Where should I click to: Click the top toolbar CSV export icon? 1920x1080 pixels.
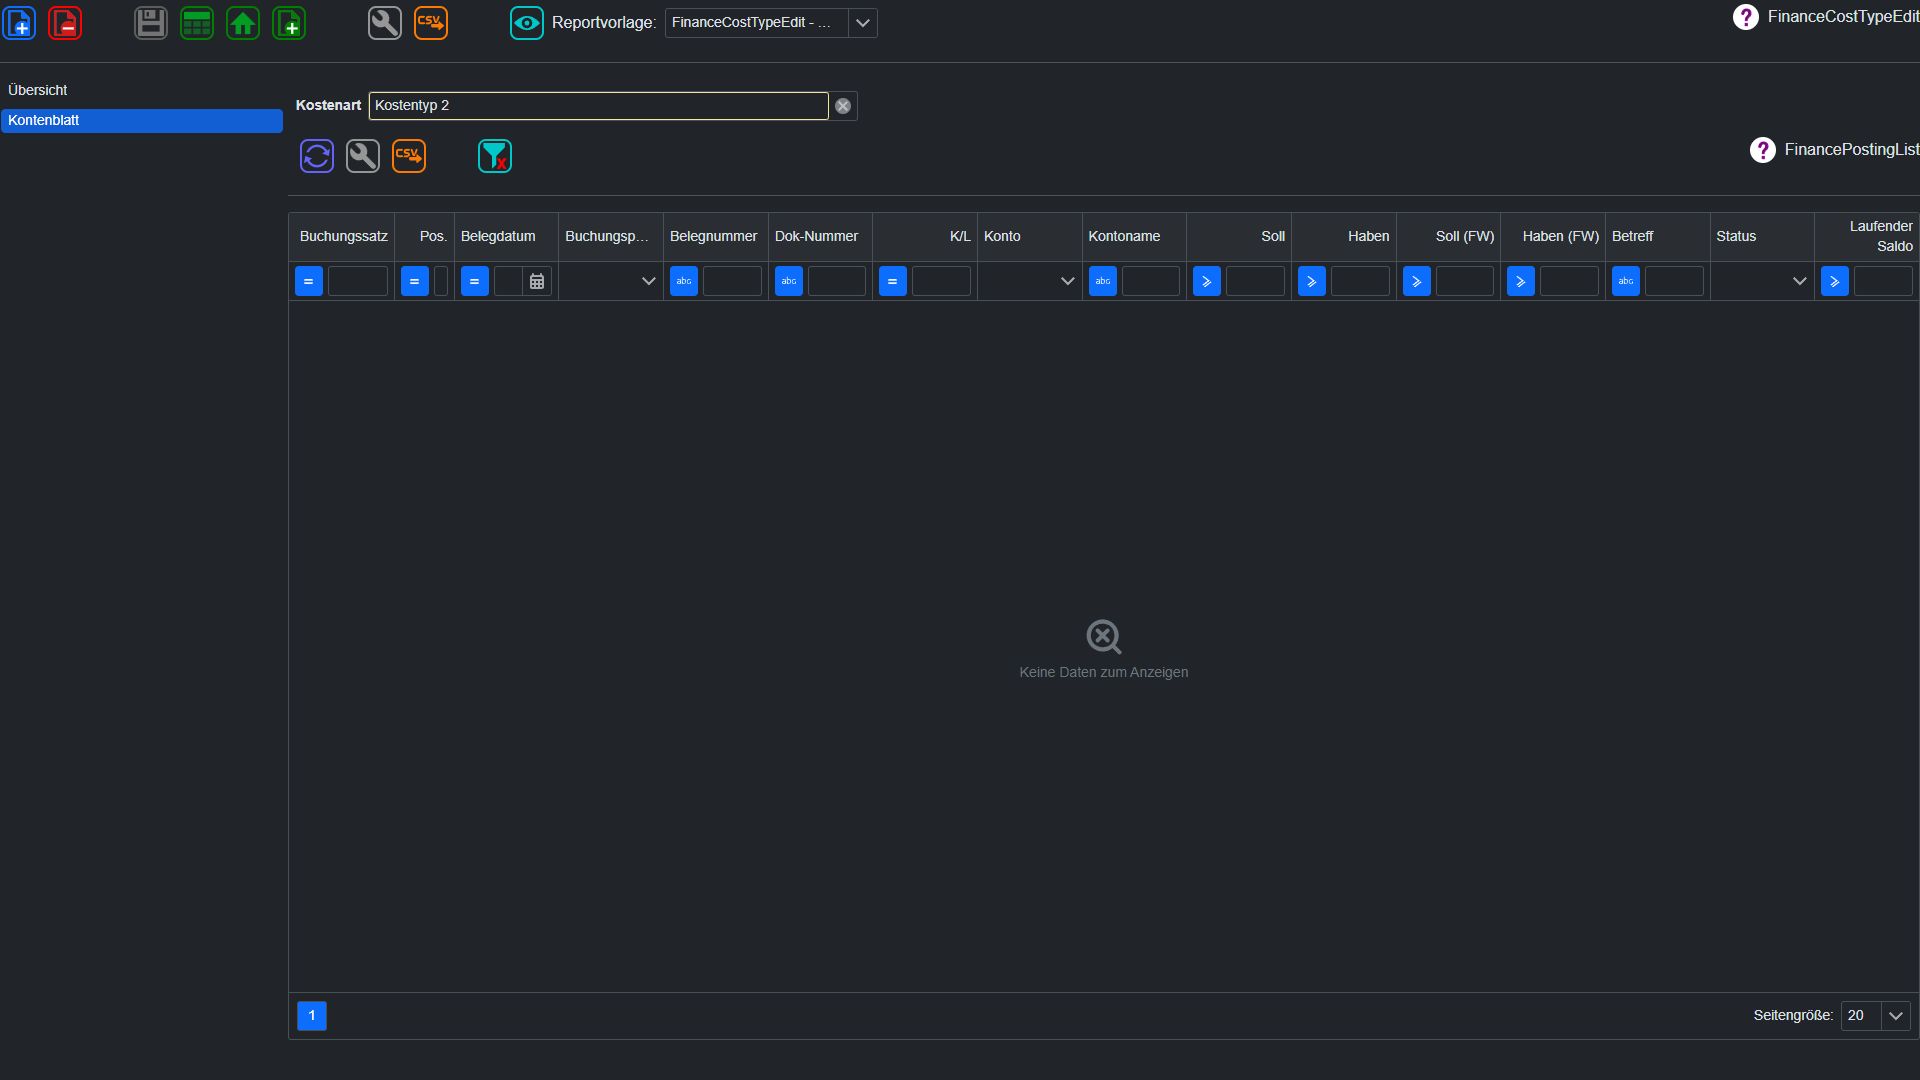pyautogui.click(x=431, y=23)
